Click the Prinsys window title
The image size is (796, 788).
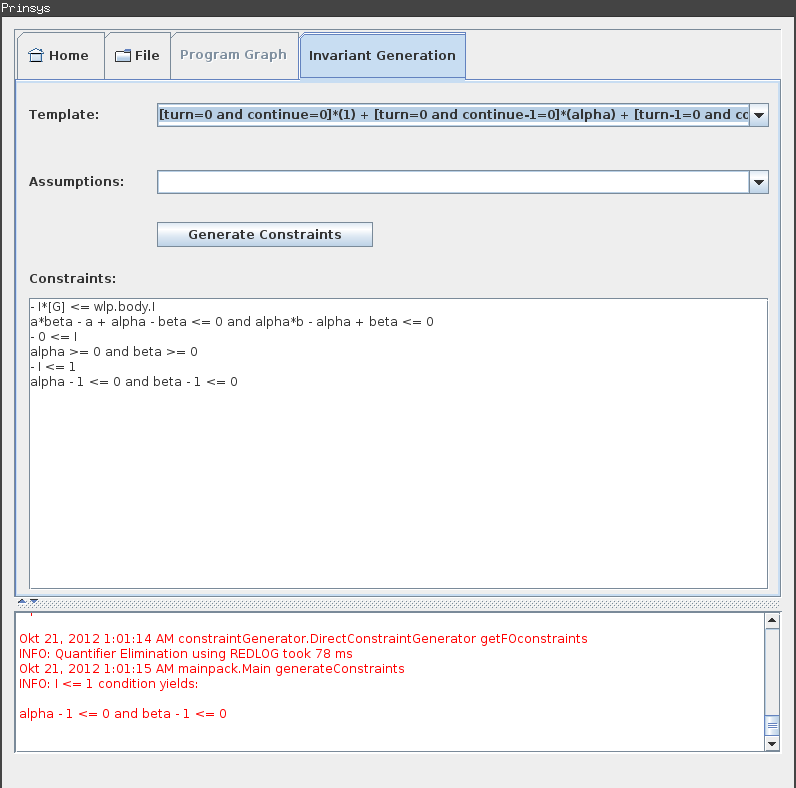point(25,8)
